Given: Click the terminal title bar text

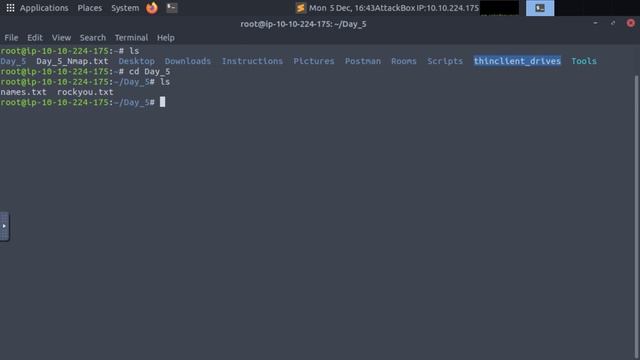Looking at the screenshot, I should pos(303,24).
